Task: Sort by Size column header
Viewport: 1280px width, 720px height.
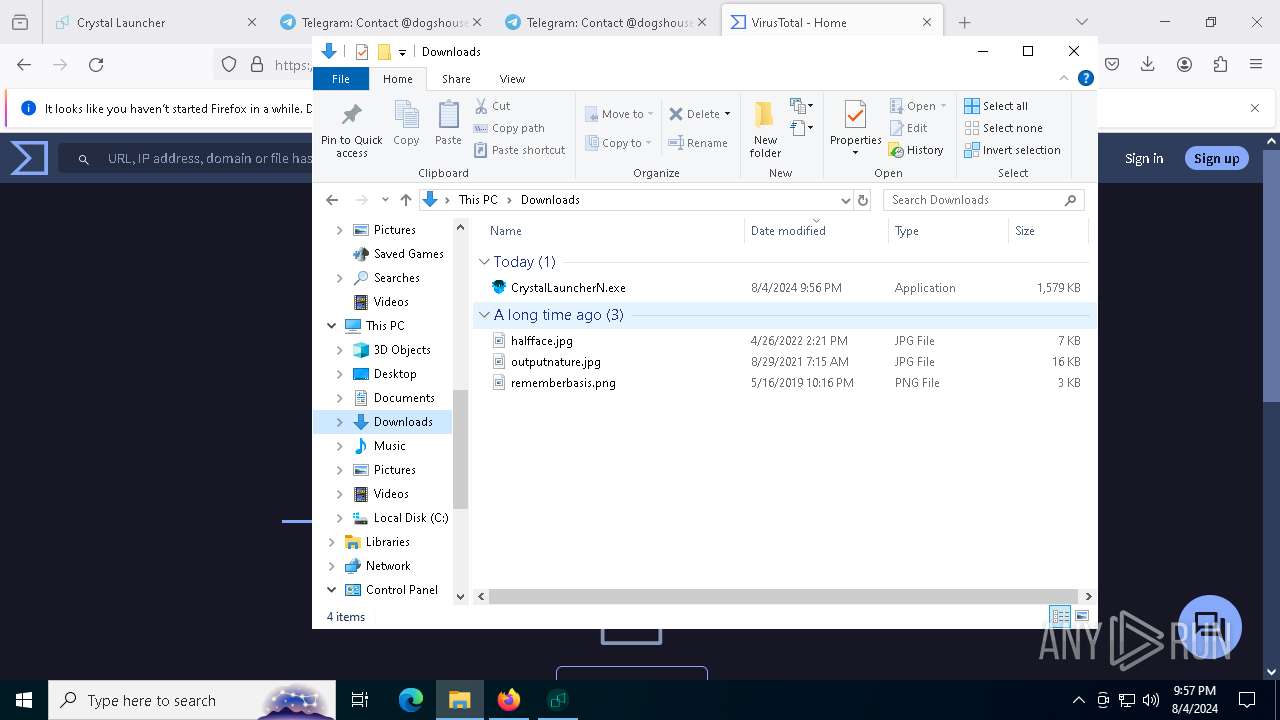Action: click(x=1047, y=231)
